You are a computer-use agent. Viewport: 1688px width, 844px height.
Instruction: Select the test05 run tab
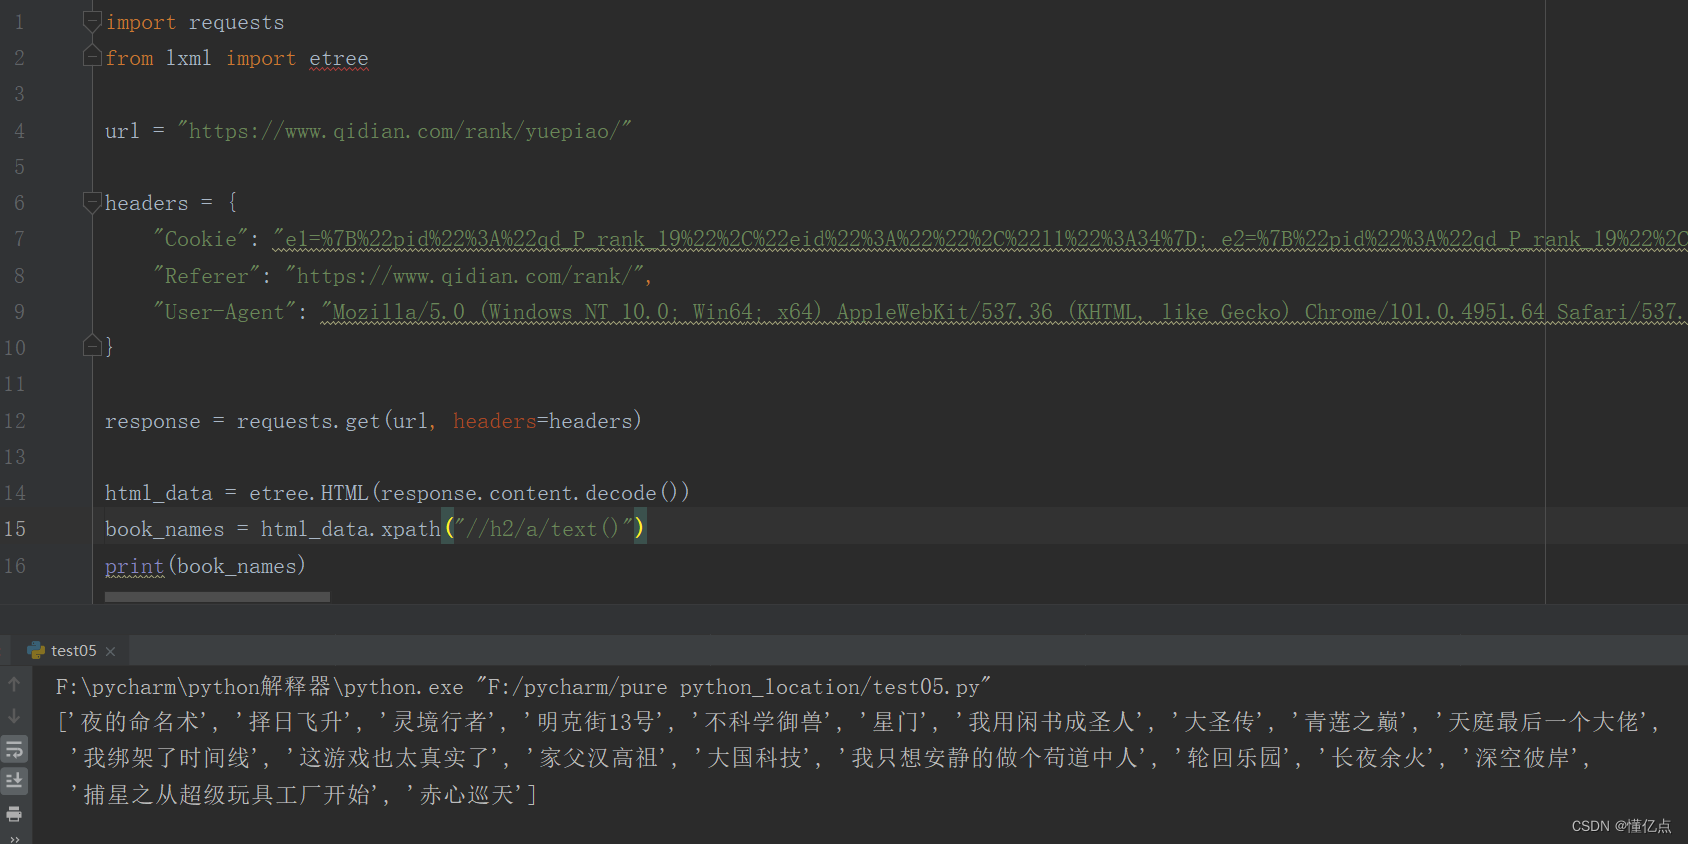(73, 651)
